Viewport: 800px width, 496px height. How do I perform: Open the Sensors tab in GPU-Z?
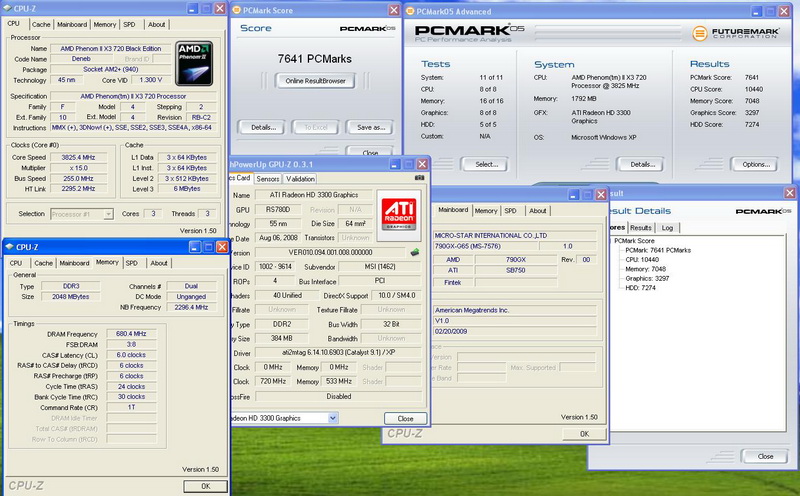[269, 178]
